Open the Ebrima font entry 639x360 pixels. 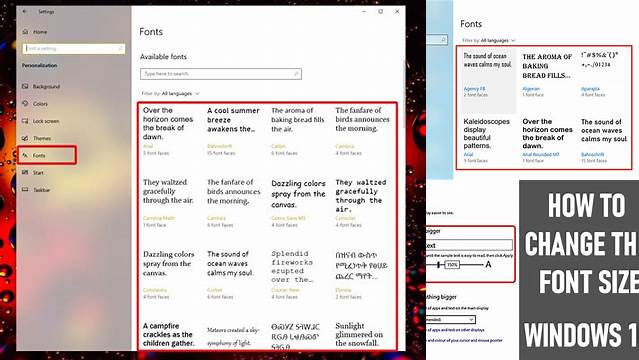coord(362,275)
